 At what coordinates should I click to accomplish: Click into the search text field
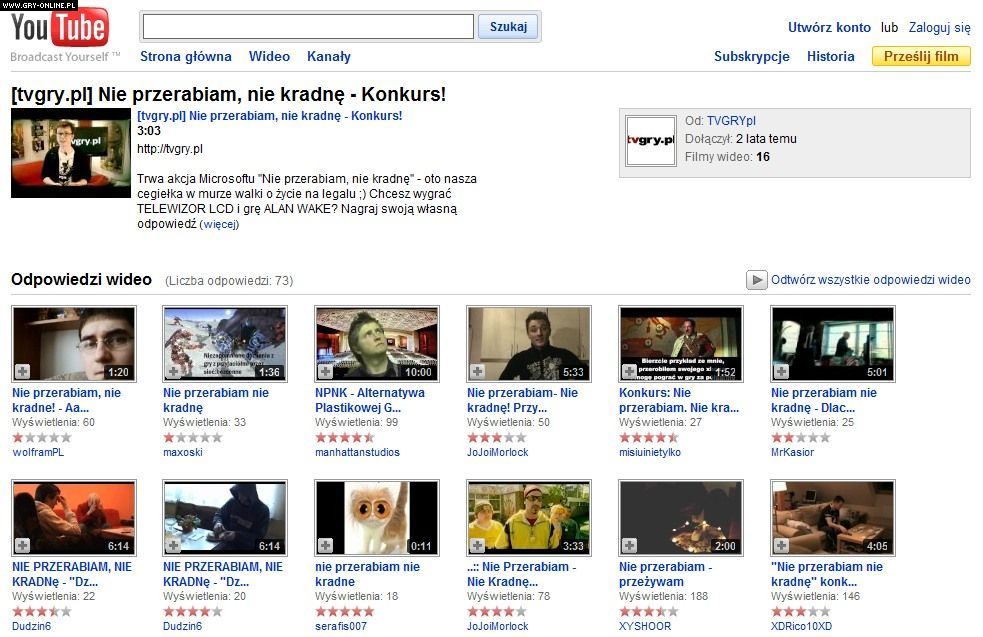[x=307, y=27]
